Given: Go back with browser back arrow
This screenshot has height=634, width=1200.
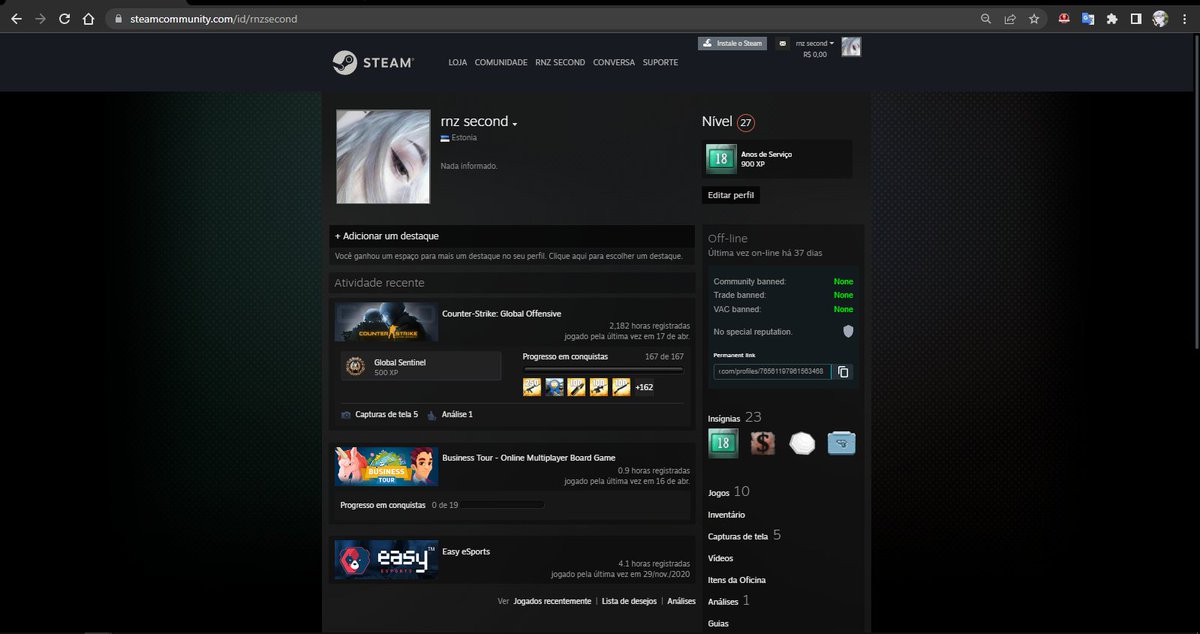Looking at the screenshot, I should pyautogui.click(x=15, y=18).
